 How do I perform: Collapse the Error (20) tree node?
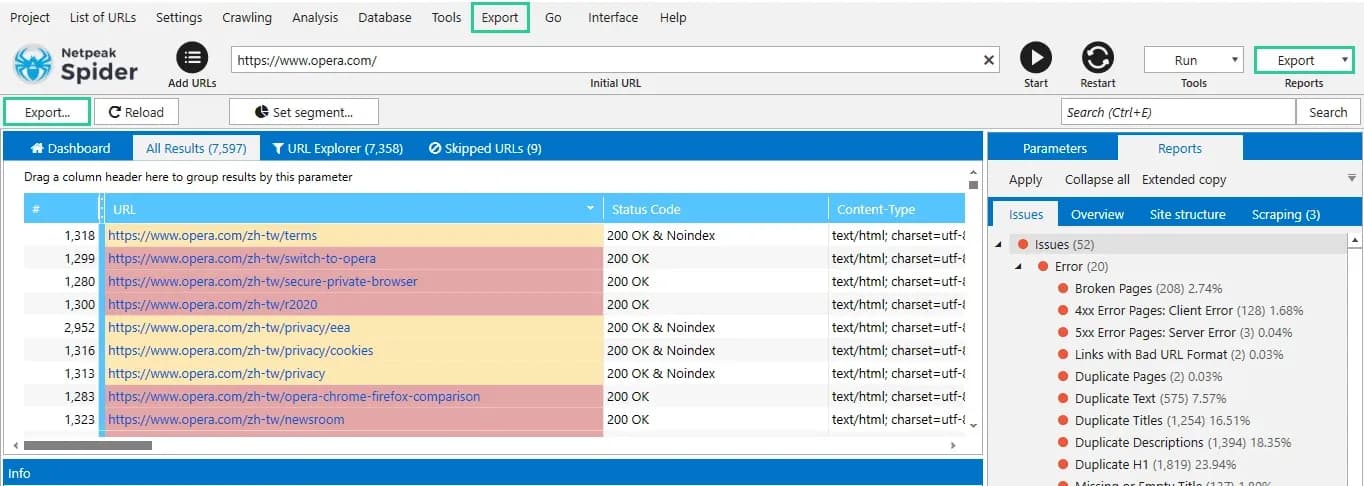point(1019,266)
